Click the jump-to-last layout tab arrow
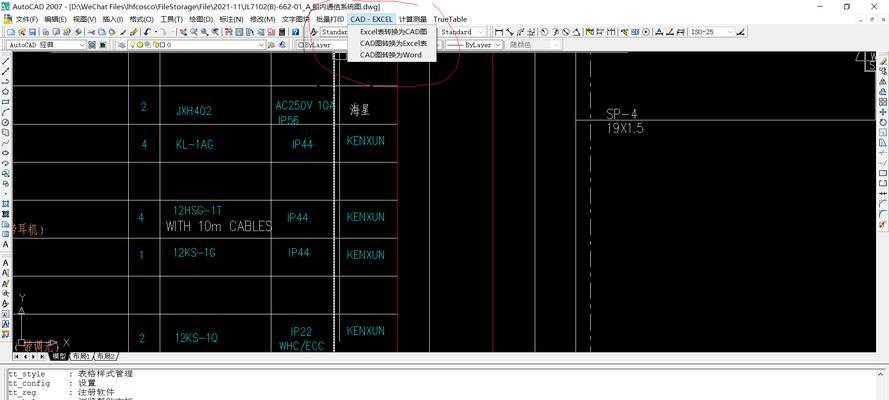 (41, 356)
